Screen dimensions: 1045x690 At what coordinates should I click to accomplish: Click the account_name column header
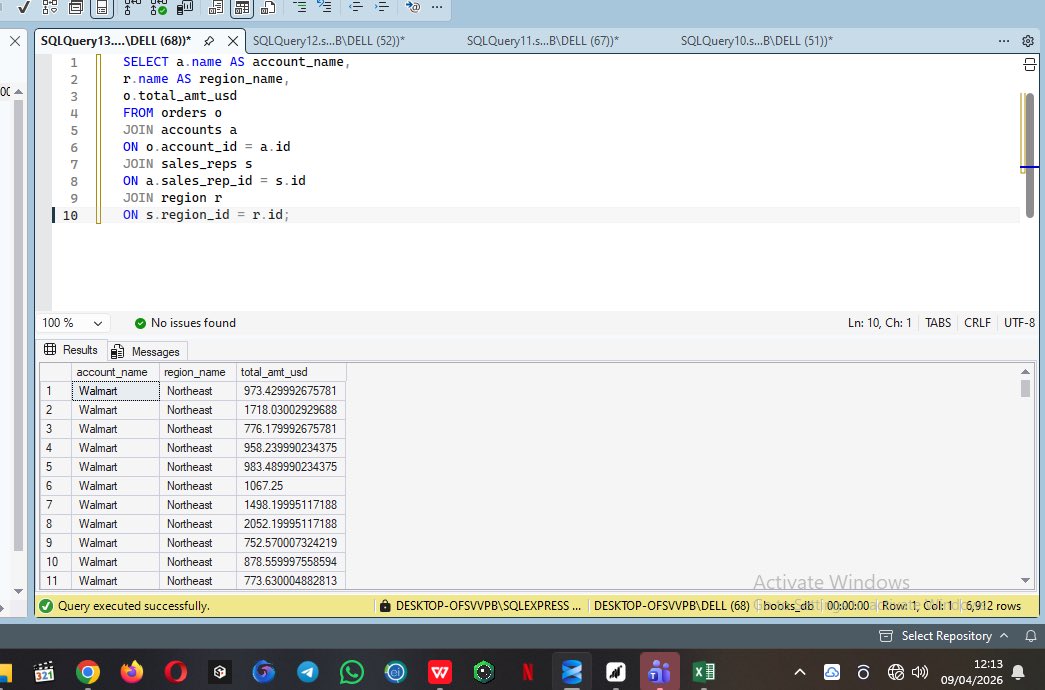(x=115, y=372)
